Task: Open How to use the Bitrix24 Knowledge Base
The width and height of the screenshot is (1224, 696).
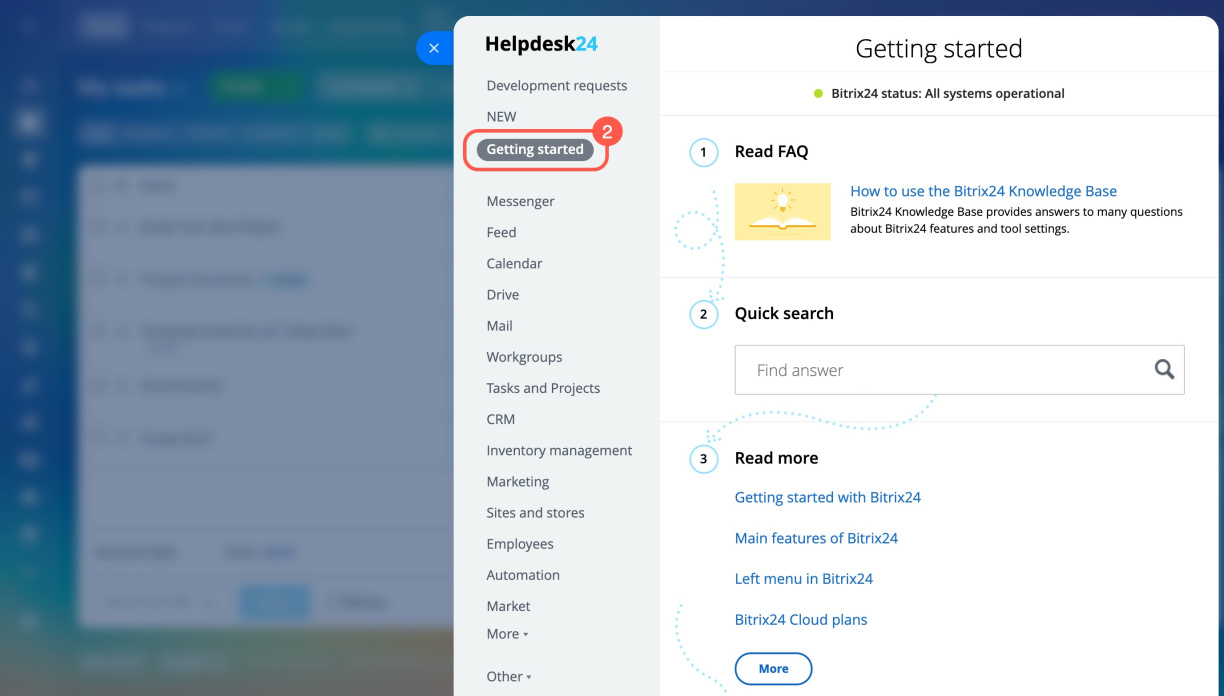Action: pos(983,191)
